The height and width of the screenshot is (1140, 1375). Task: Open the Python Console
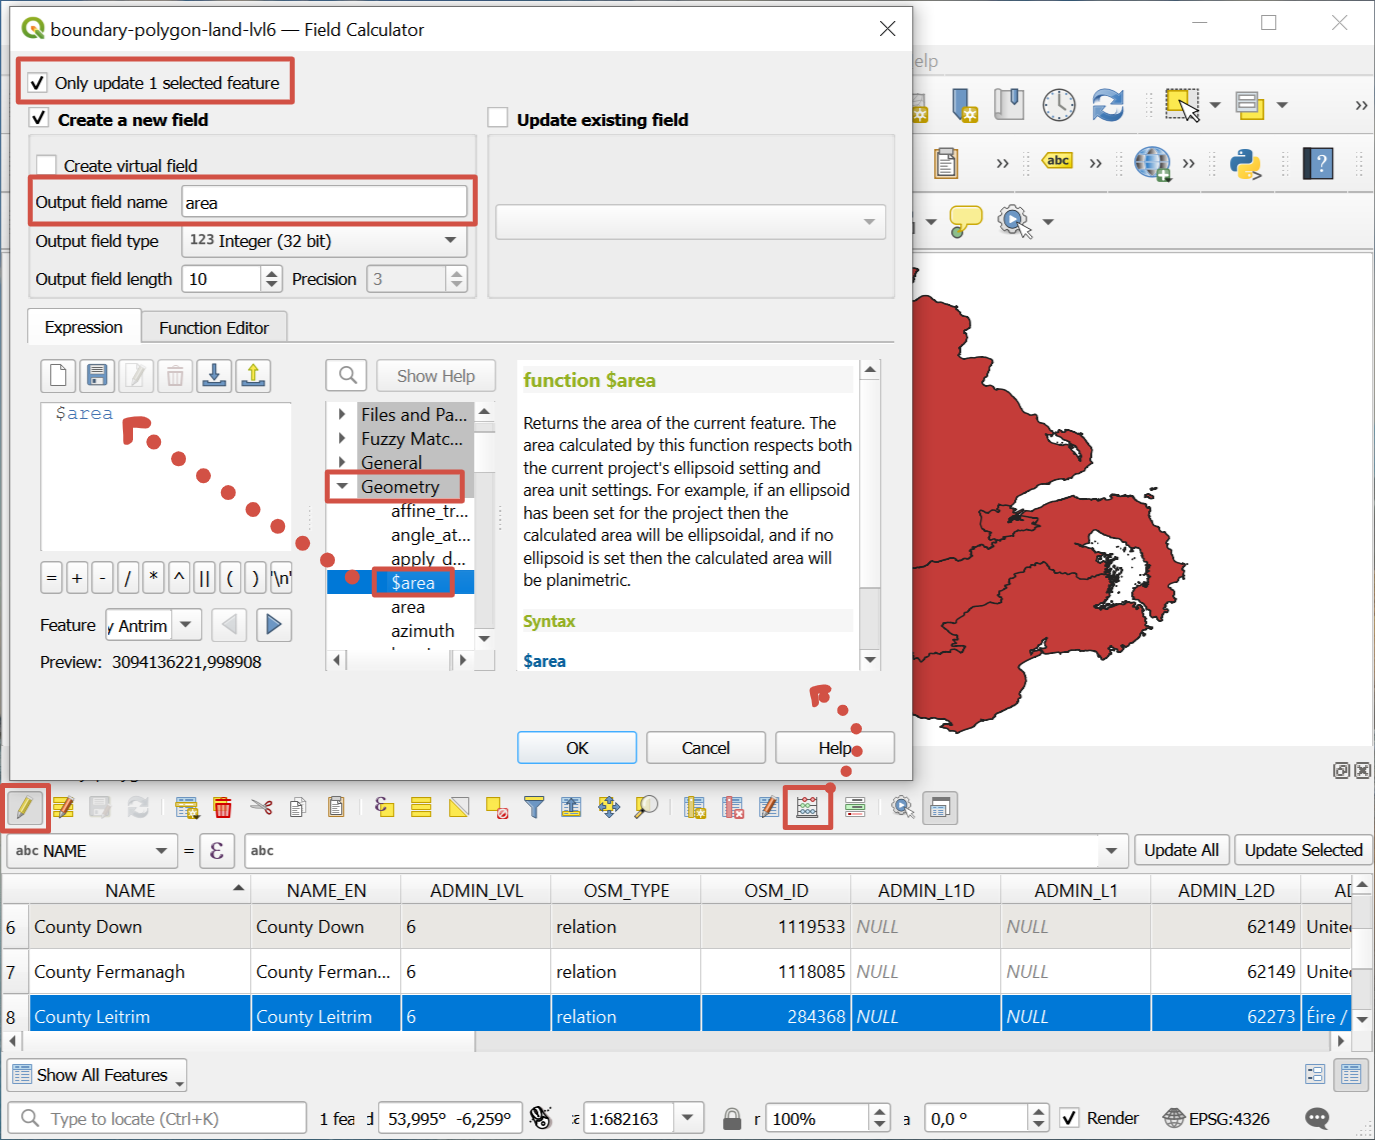click(1245, 163)
